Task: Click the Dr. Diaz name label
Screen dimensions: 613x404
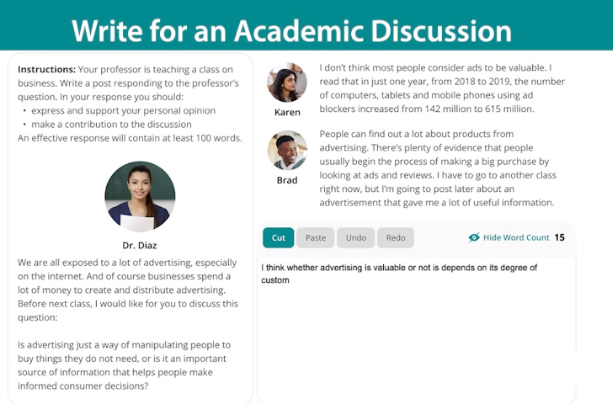Action: tap(139, 242)
